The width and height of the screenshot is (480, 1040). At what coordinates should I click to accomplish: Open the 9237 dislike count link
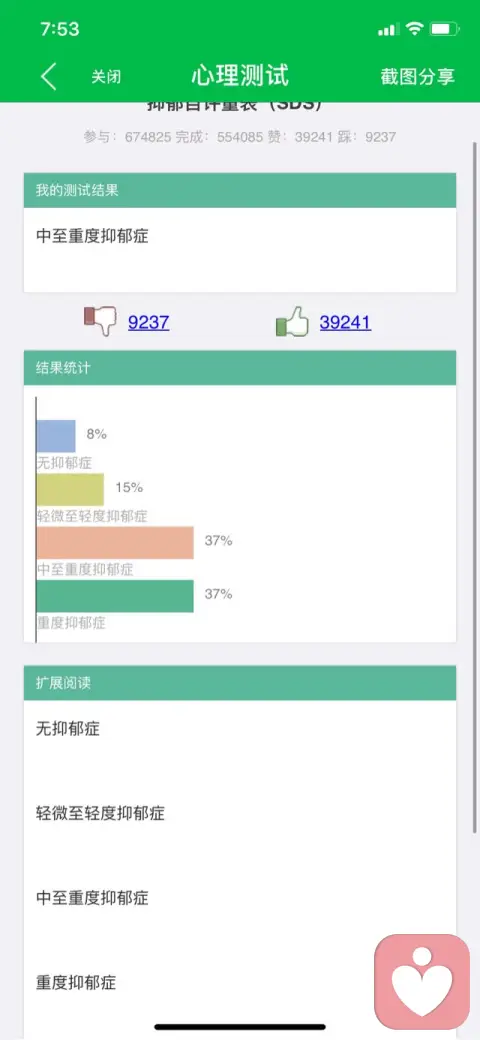tap(149, 323)
